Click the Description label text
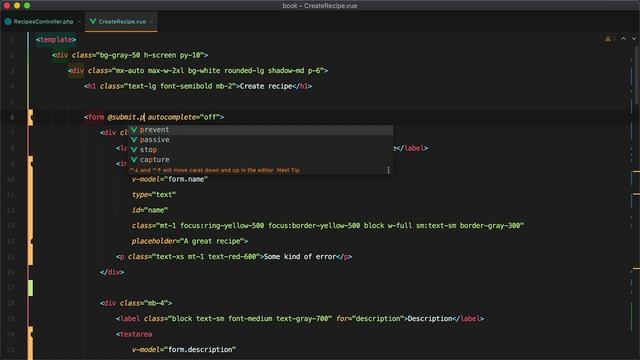The width and height of the screenshot is (640, 360). [430, 319]
